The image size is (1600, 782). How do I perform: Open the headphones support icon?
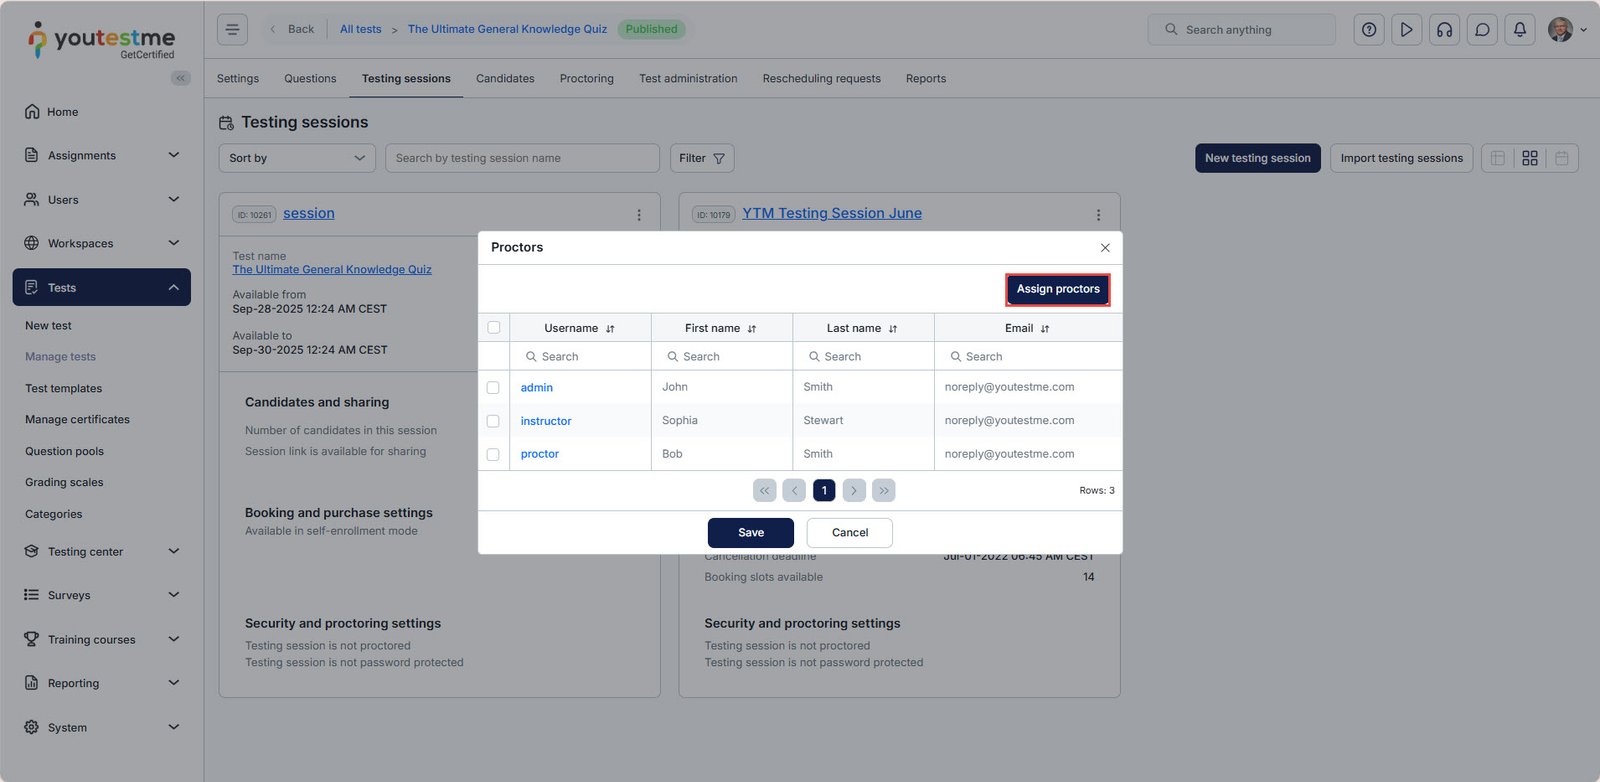(x=1444, y=30)
